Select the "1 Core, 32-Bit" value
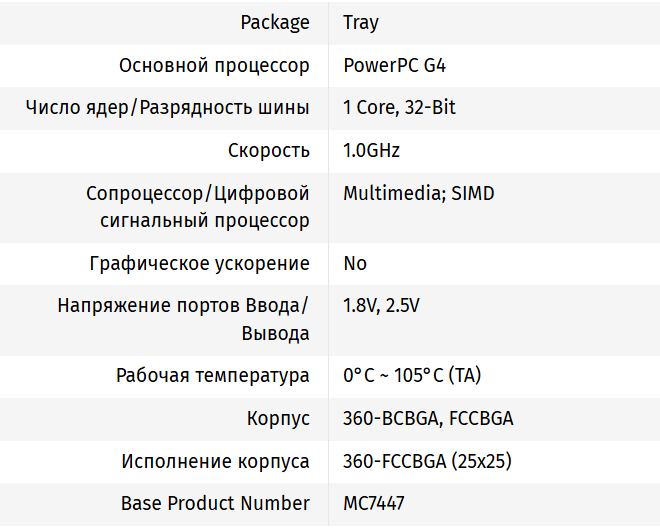660x529 pixels. pos(399,108)
